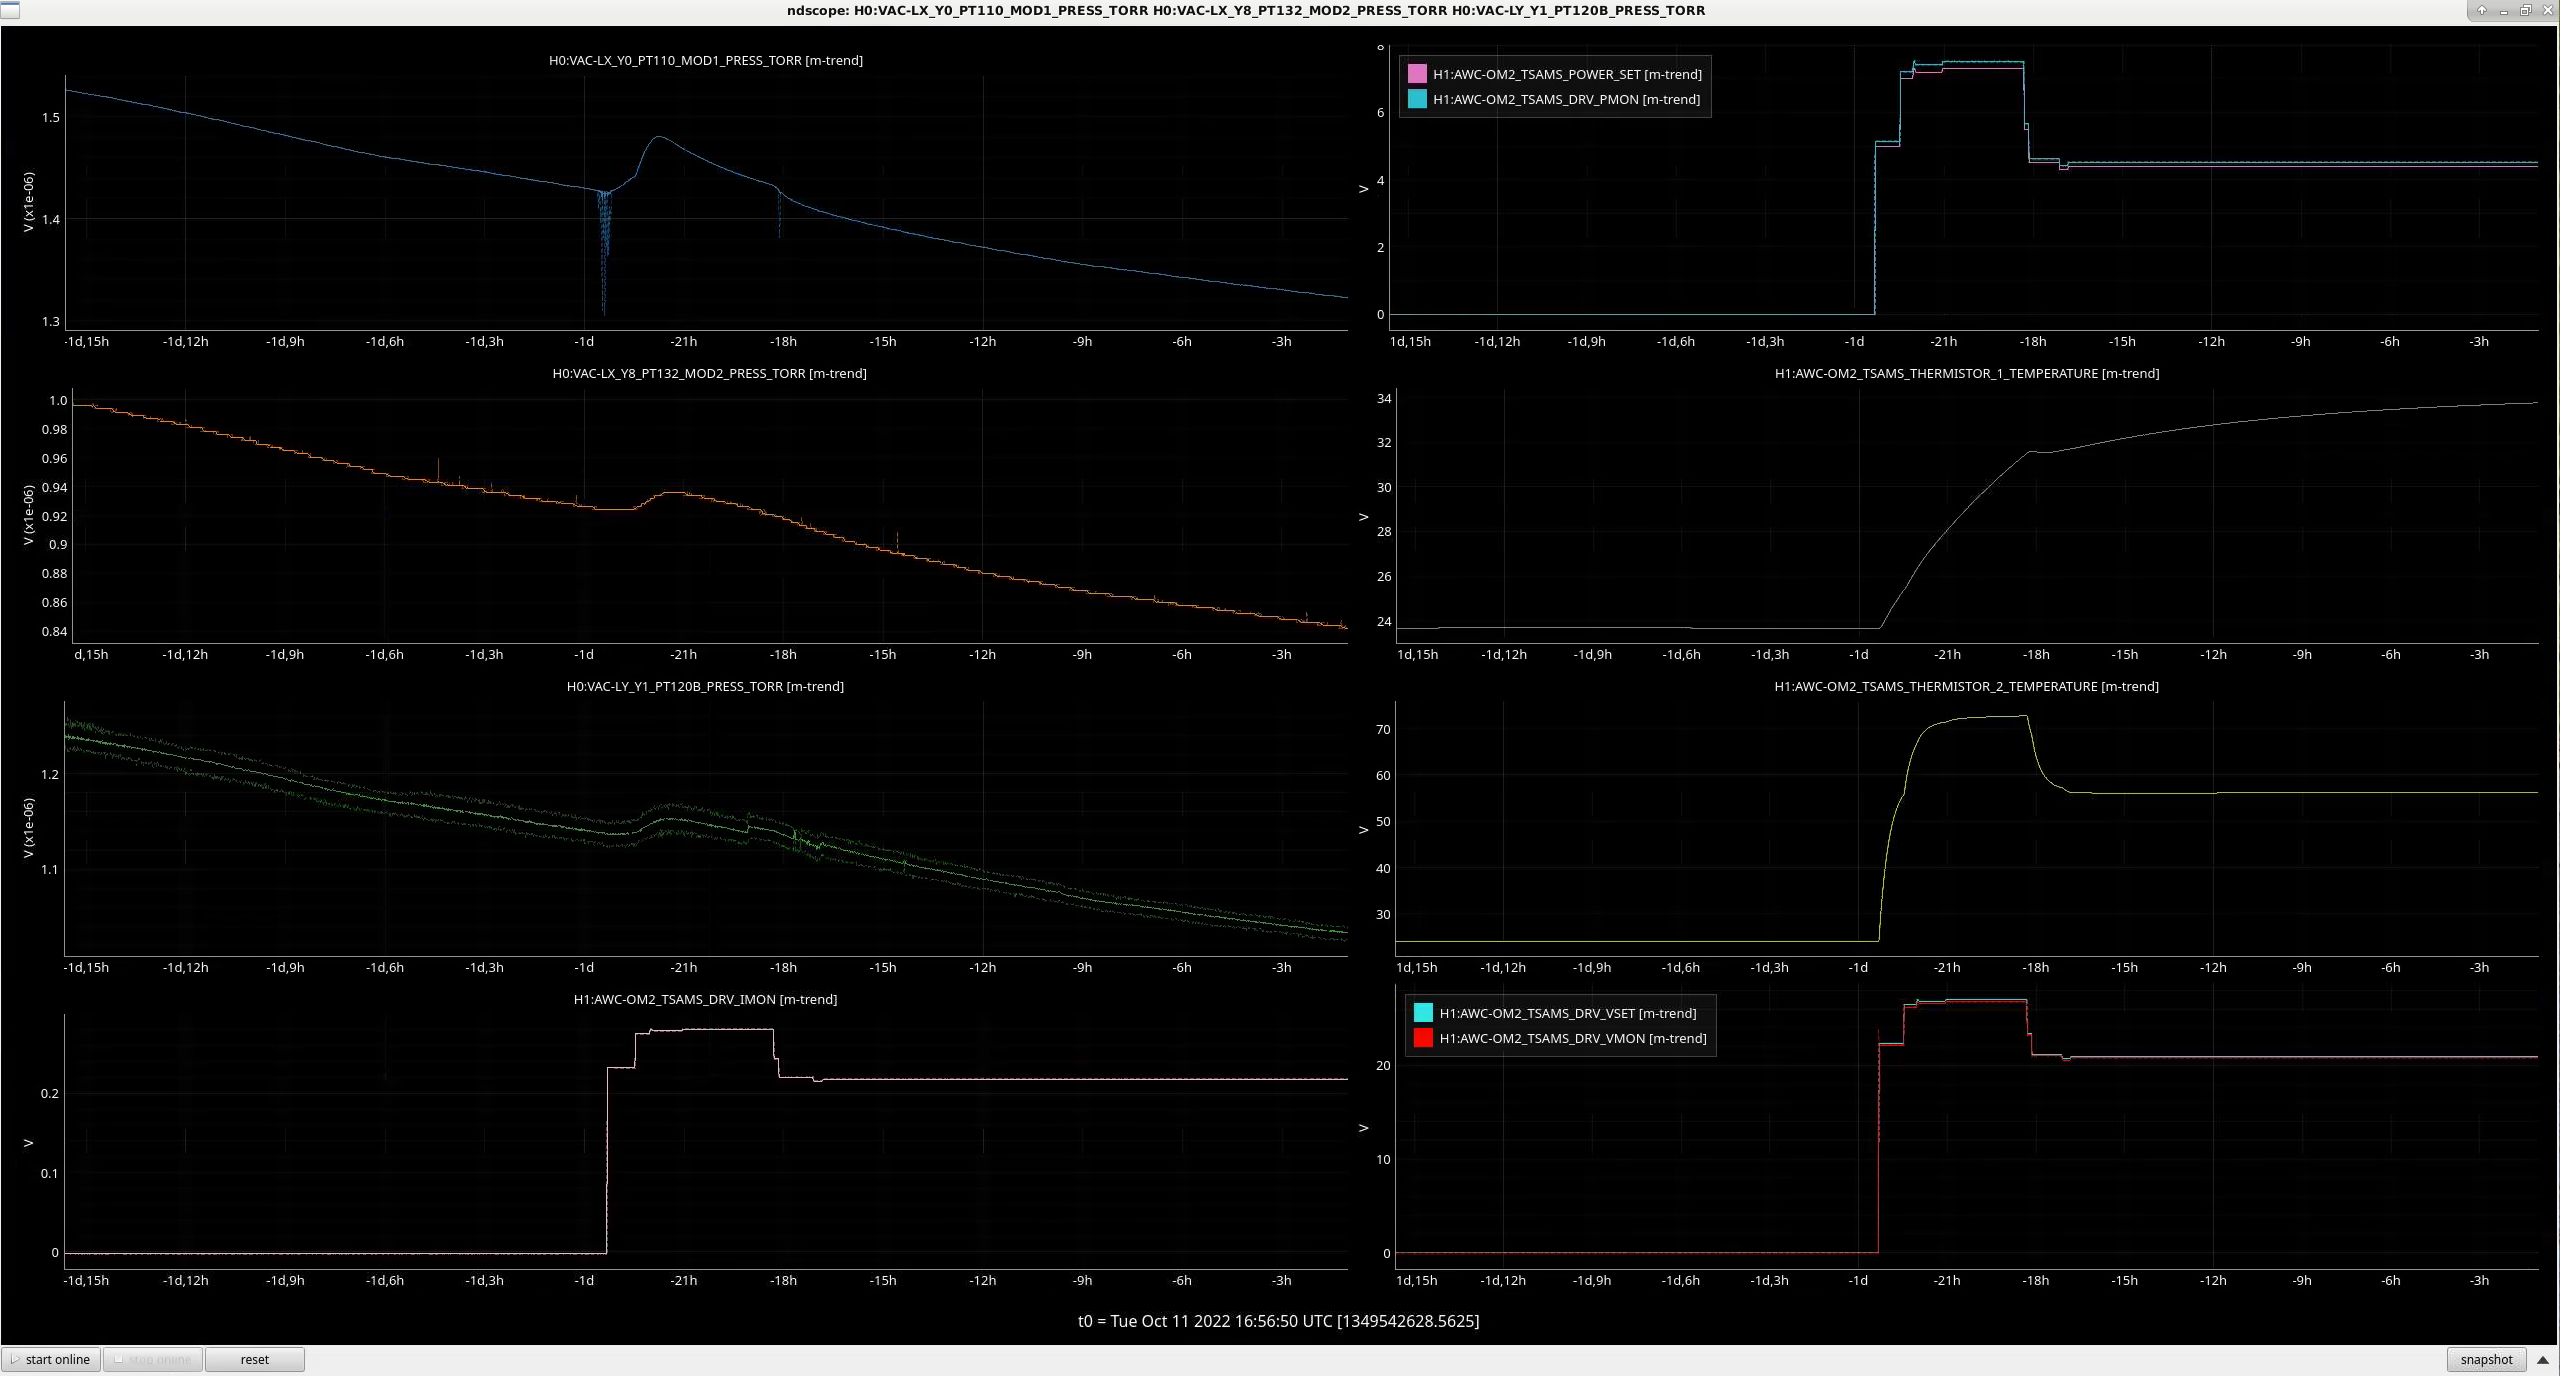The width and height of the screenshot is (2560, 1376).
Task: Click the 70 y-axis label of THERMISTOR_2 plot
Action: pyautogui.click(x=1383, y=729)
